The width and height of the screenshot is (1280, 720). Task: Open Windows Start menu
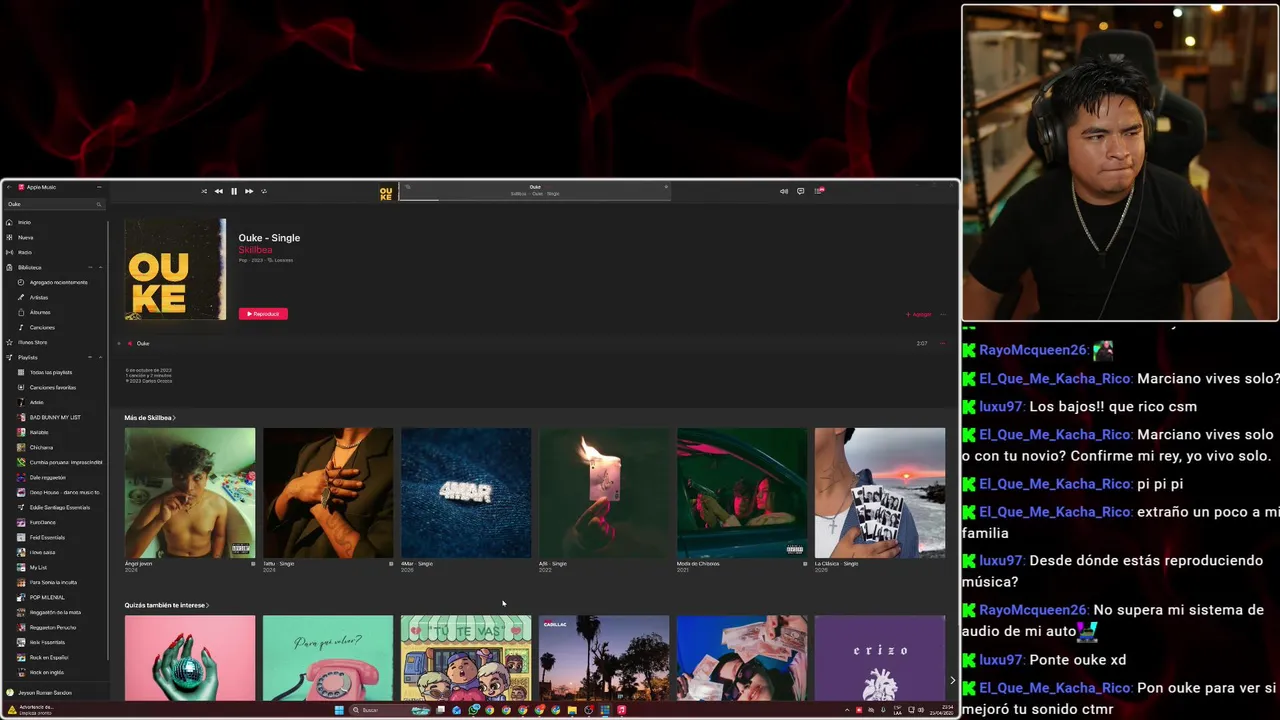tap(339, 710)
